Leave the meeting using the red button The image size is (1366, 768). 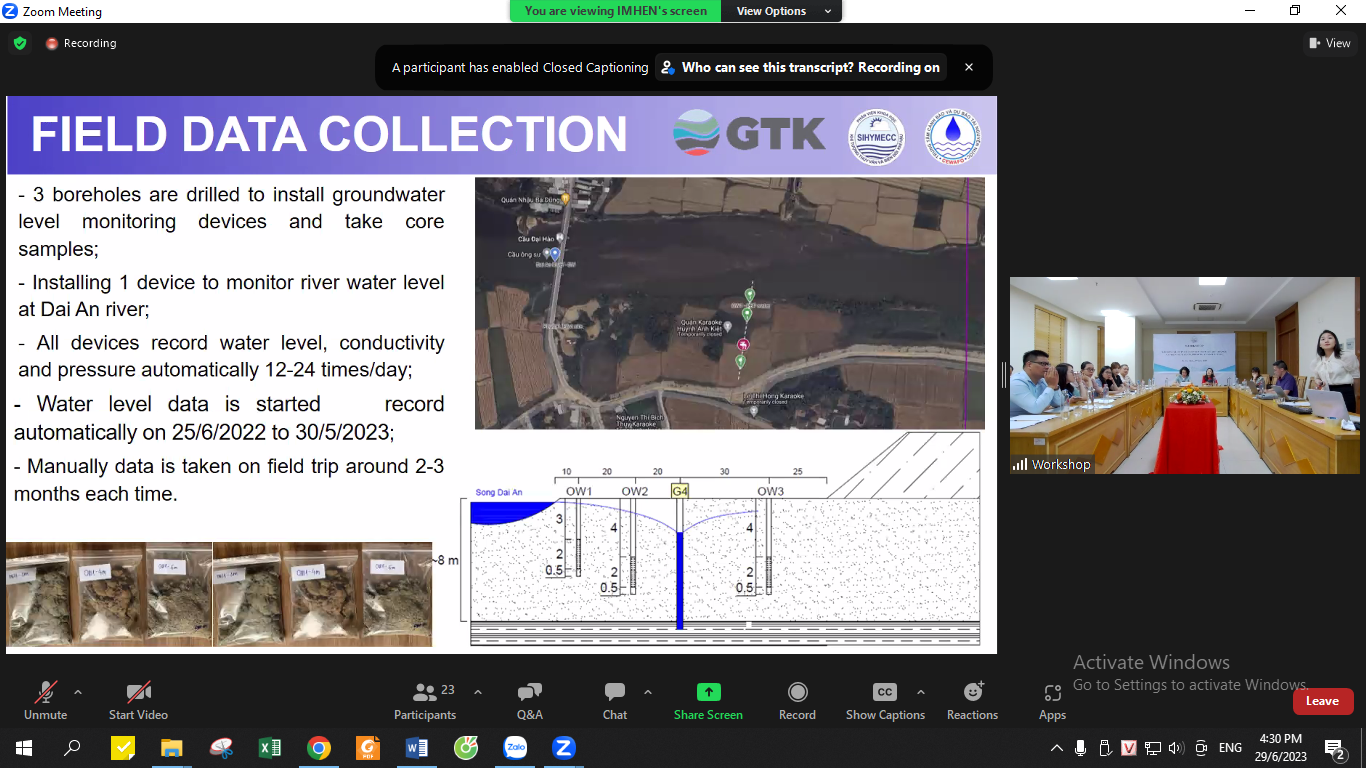[1322, 701]
